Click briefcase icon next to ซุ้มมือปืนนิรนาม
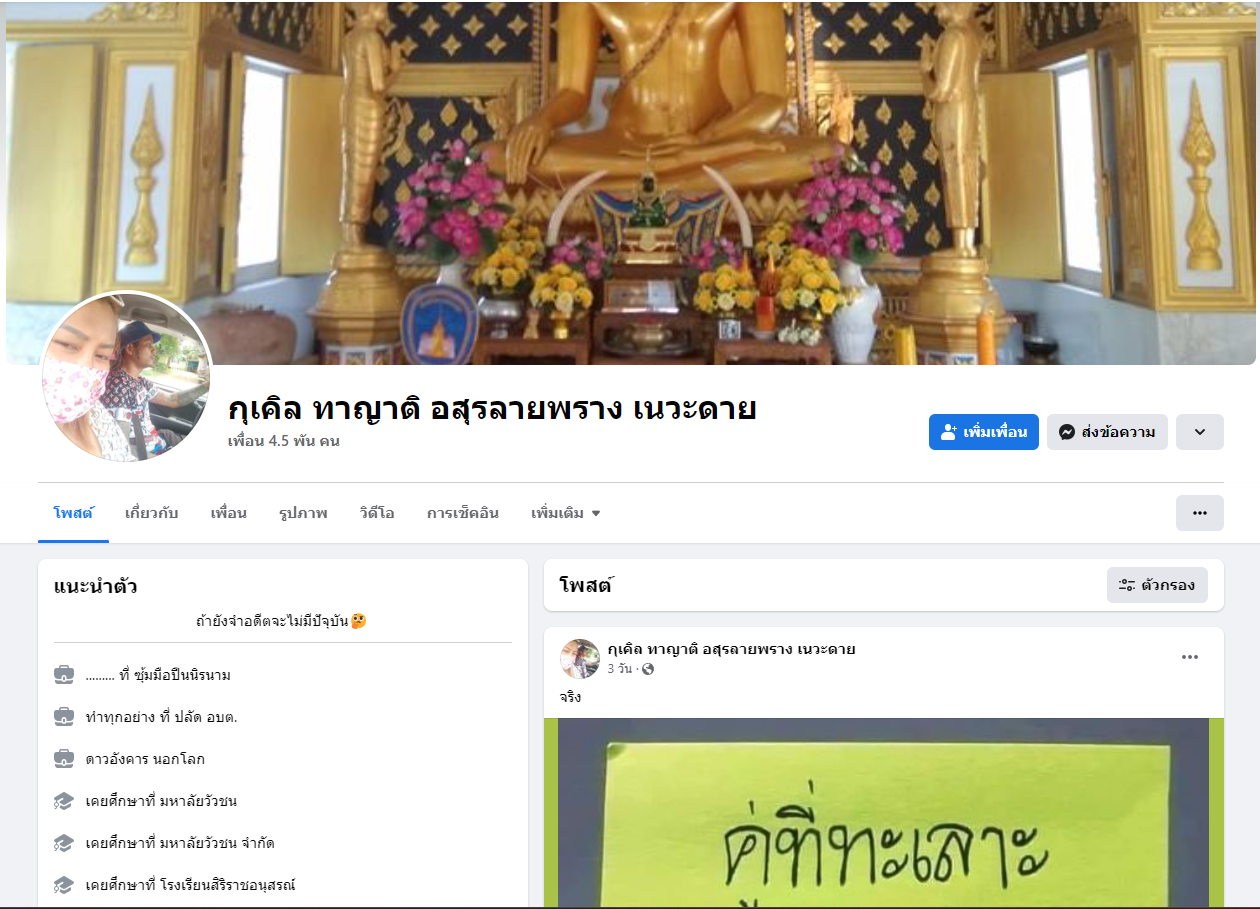Screen dimensions: 1260x909 coord(64,675)
